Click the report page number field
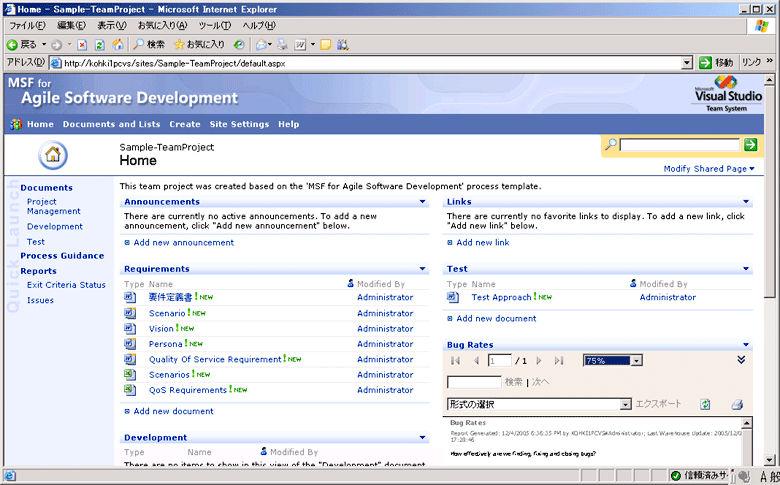780x485 pixels. coord(499,361)
